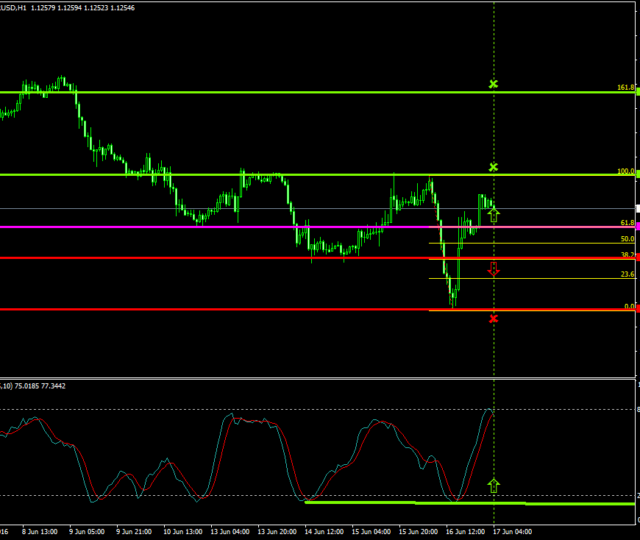Select the 23.6 Fibonacci level label
640x540 pixels.
click(627, 274)
